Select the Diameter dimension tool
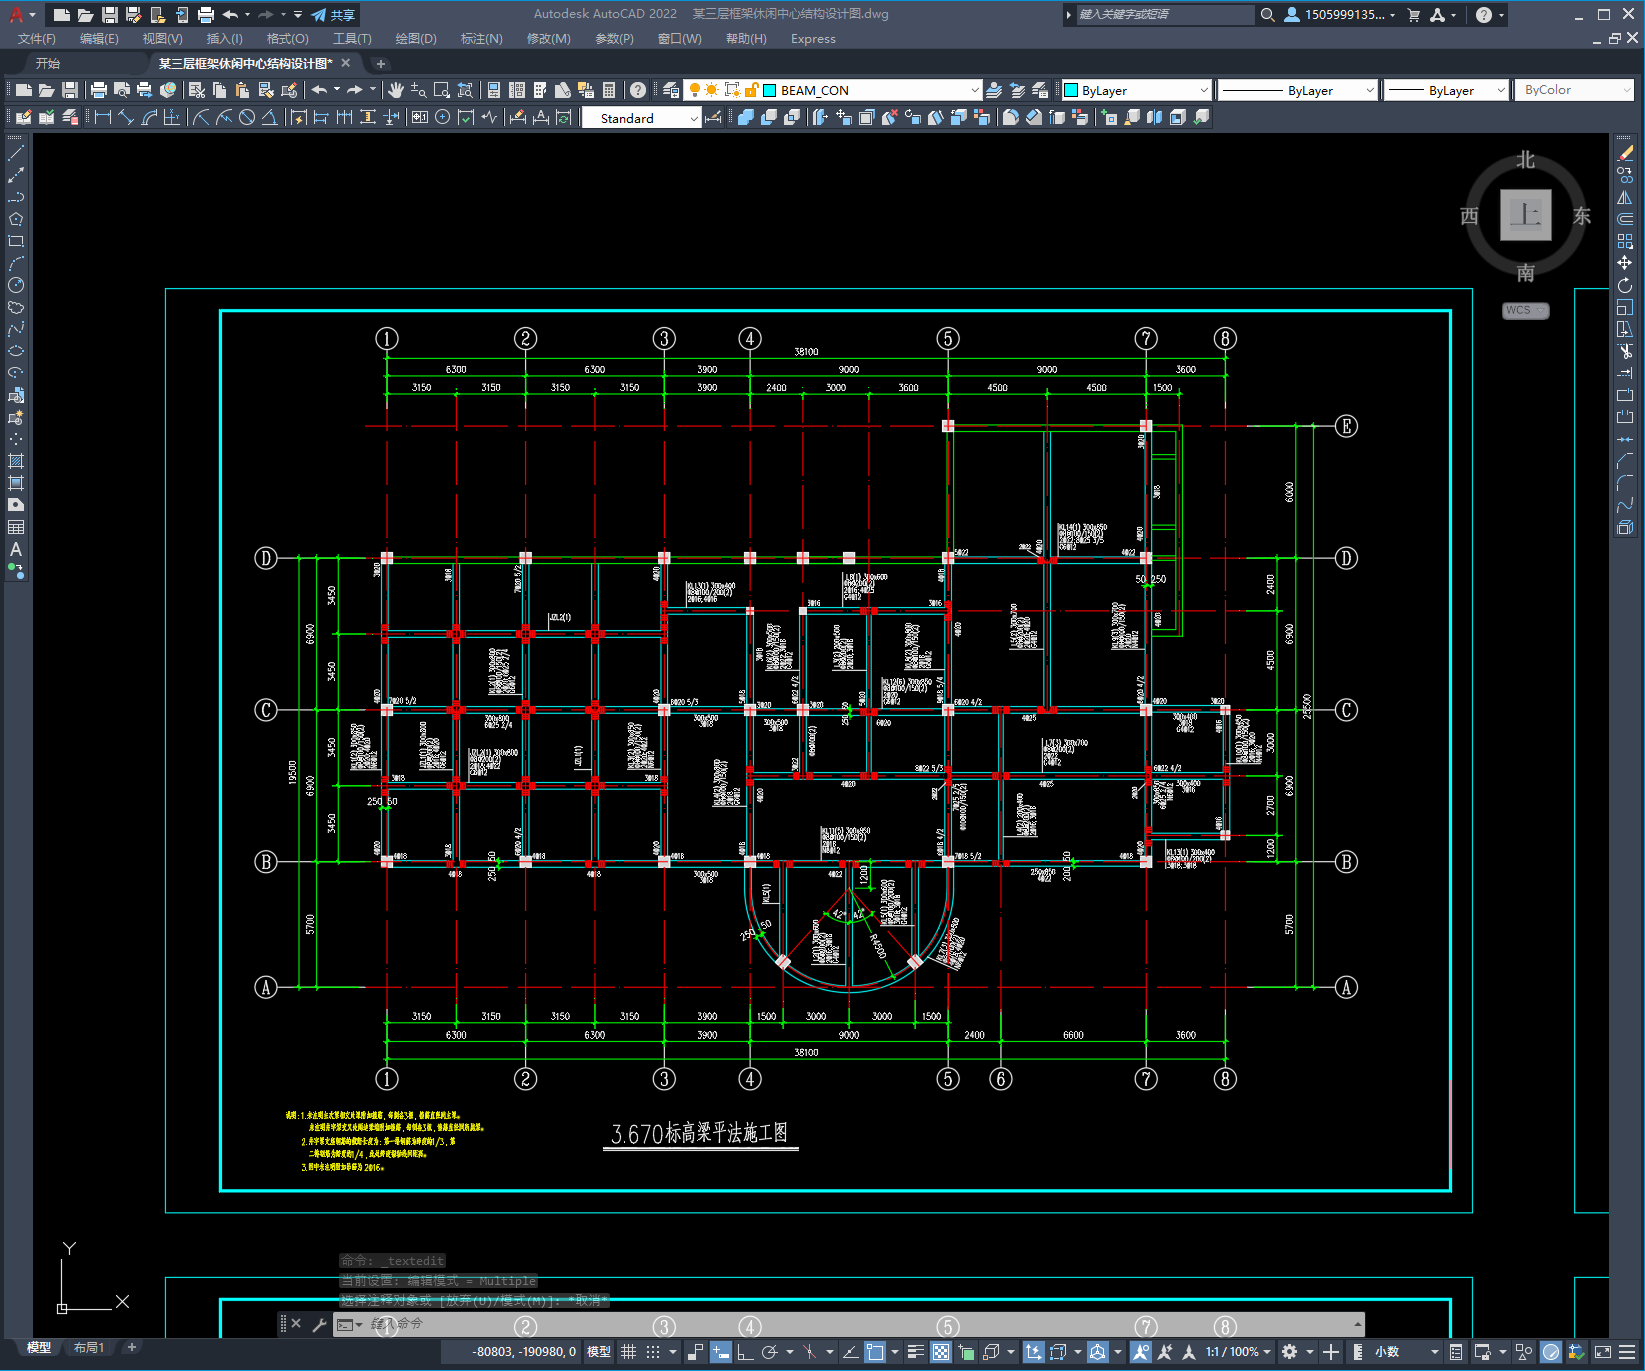This screenshot has width=1645, height=1371. click(247, 118)
